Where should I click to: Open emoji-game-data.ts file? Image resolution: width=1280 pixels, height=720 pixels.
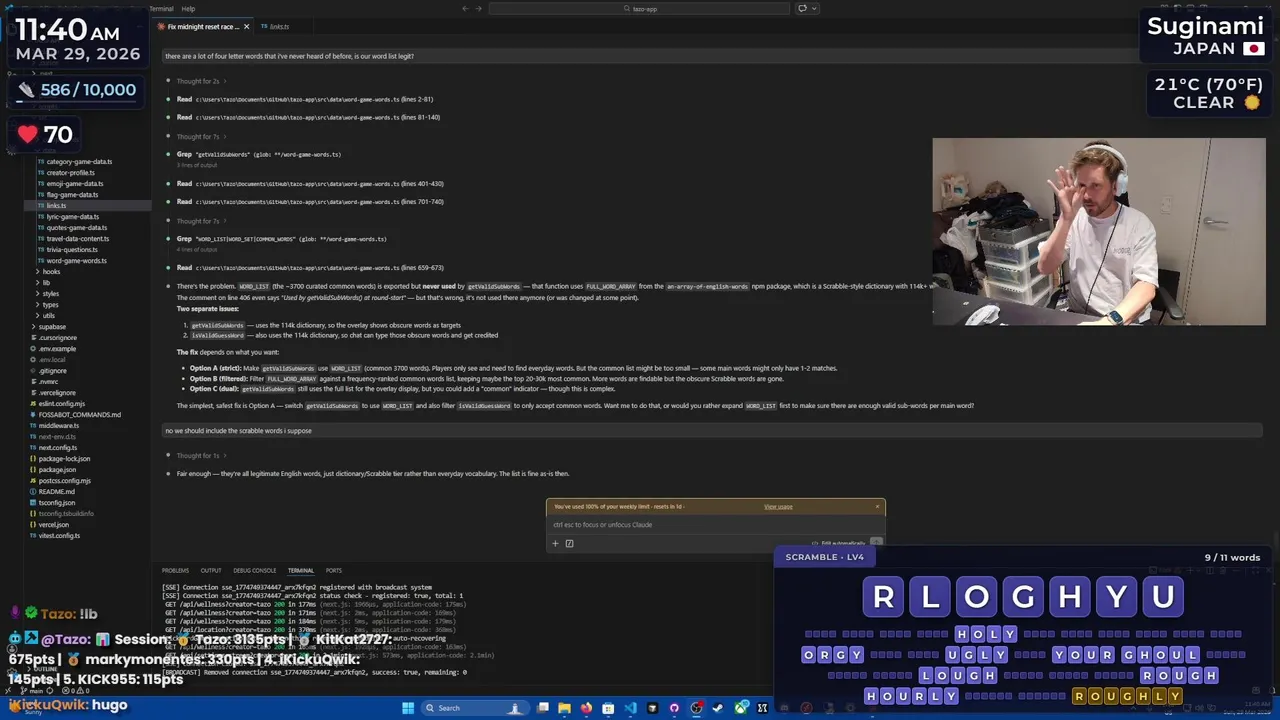click(x=74, y=184)
